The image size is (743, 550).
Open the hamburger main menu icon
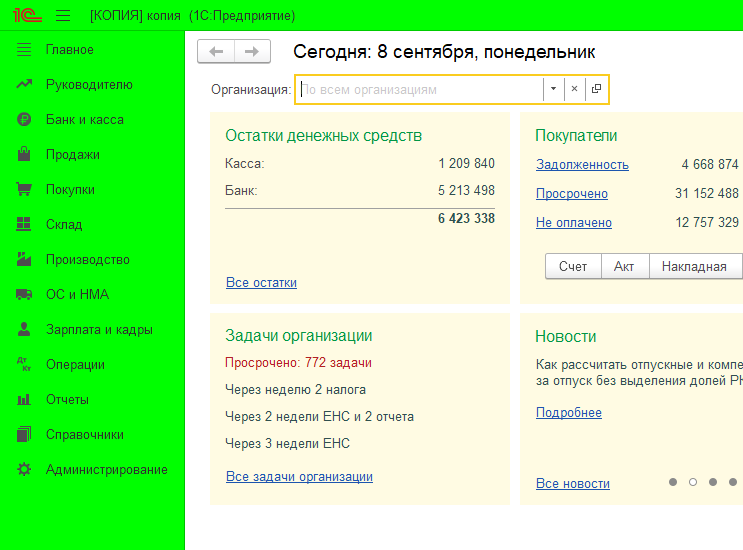pos(63,16)
